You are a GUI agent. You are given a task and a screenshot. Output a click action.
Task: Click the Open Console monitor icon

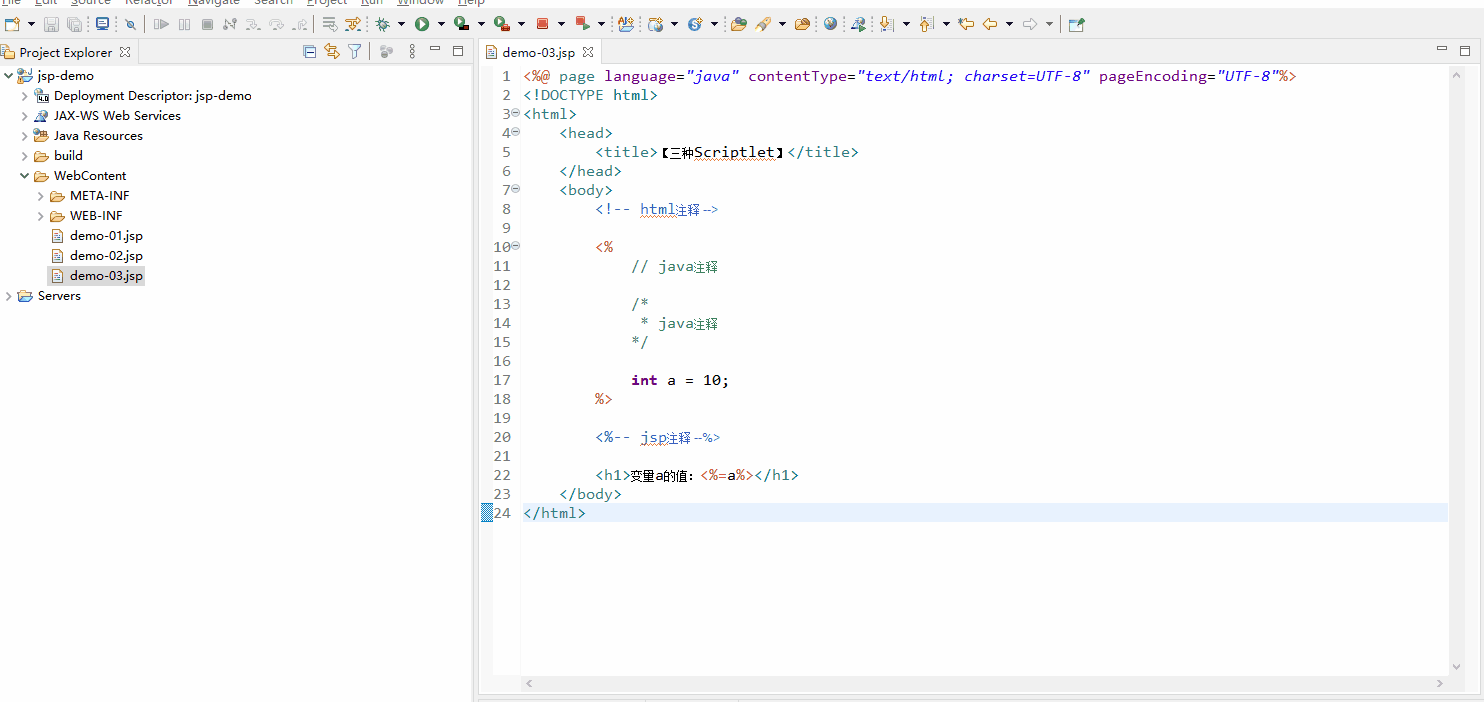[102, 24]
